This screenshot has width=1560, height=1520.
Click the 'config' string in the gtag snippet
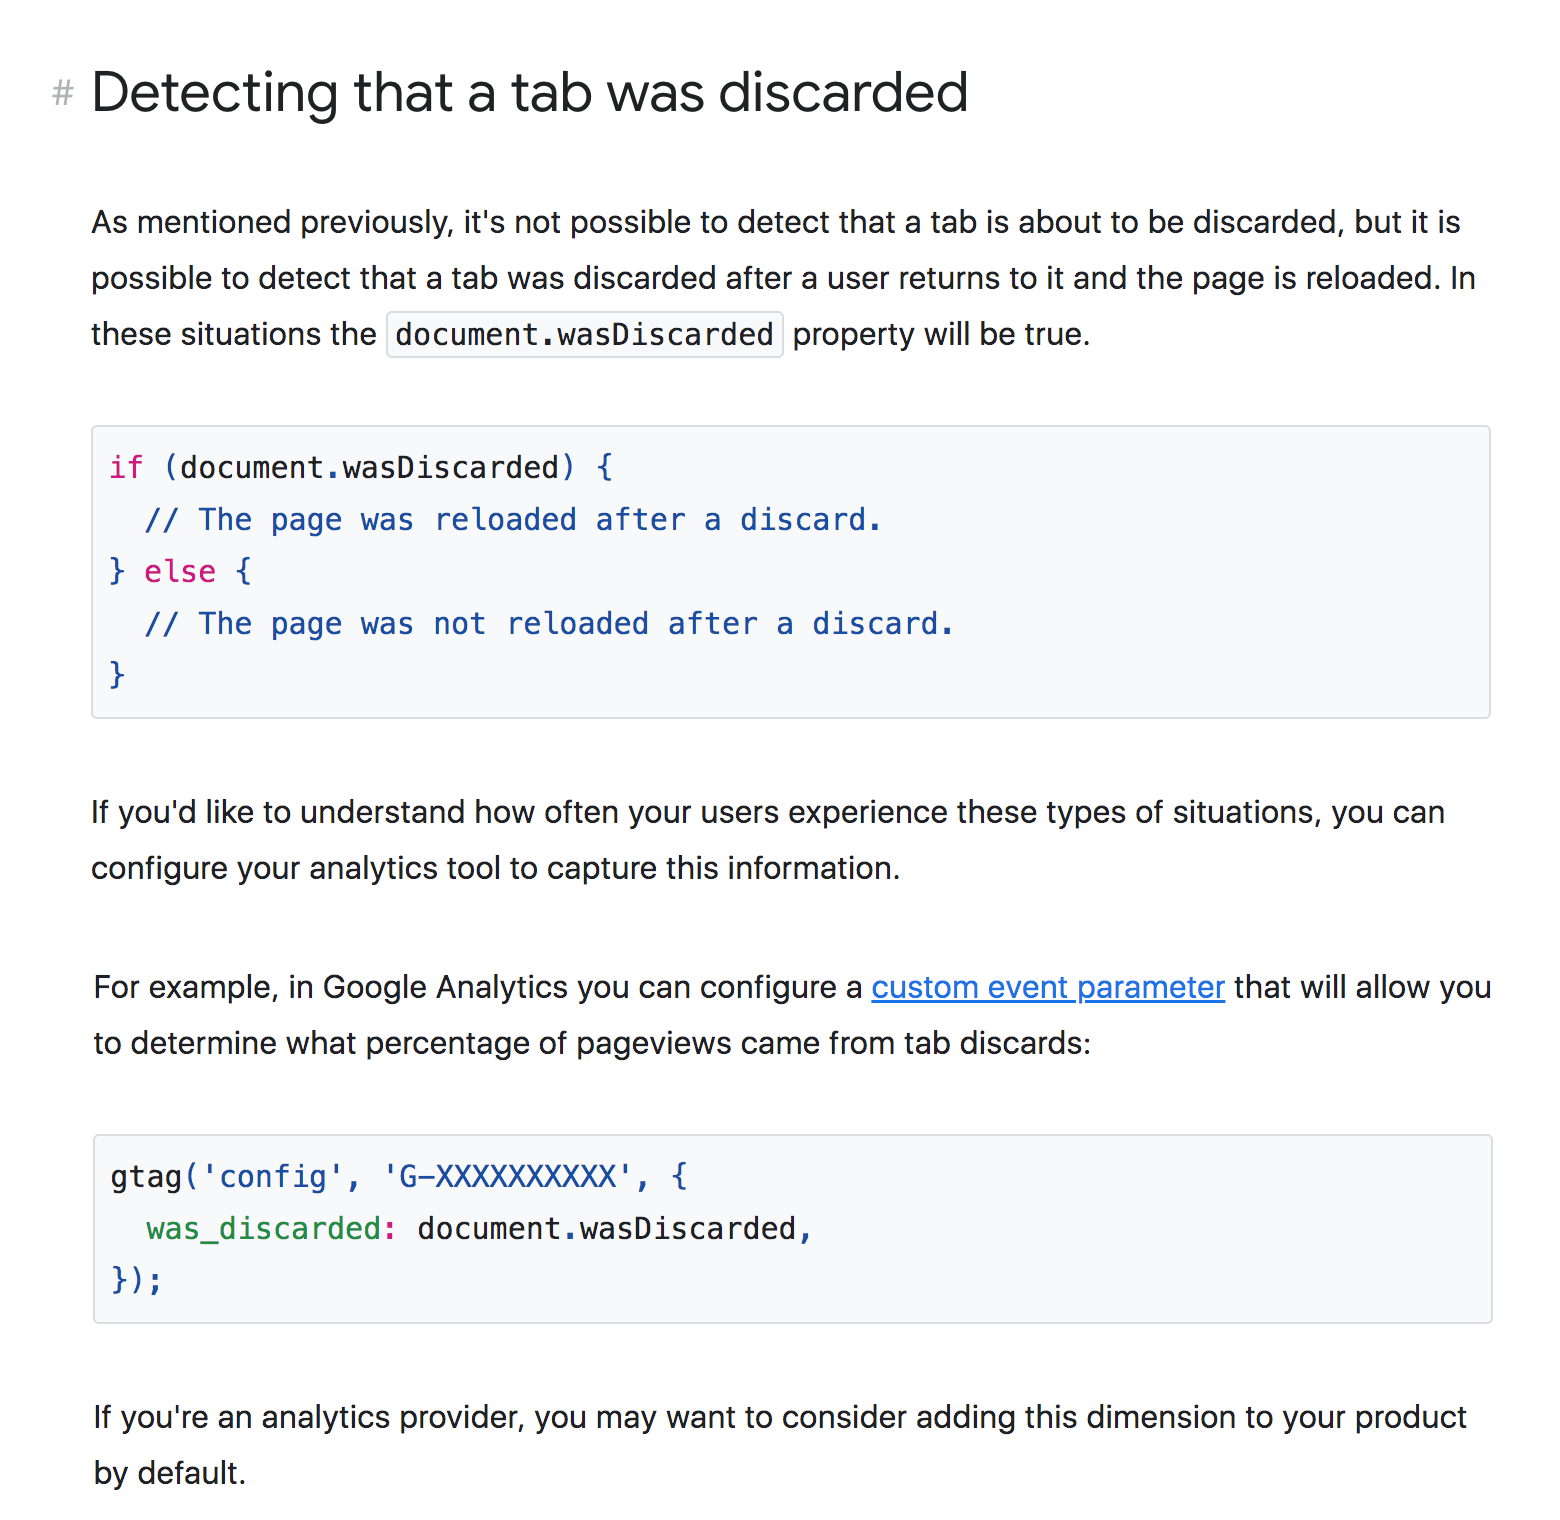pyautogui.click(x=272, y=1176)
